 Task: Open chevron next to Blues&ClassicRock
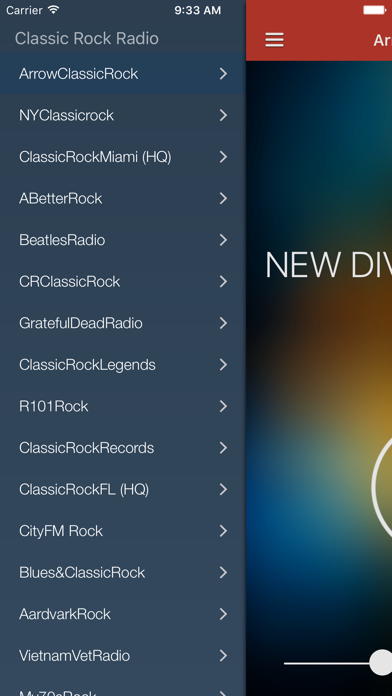[x=223, y=573]
